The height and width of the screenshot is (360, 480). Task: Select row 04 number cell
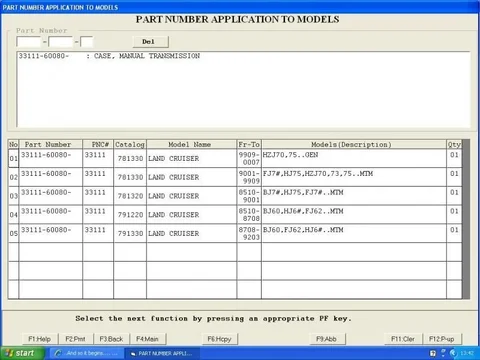[13, 215]
